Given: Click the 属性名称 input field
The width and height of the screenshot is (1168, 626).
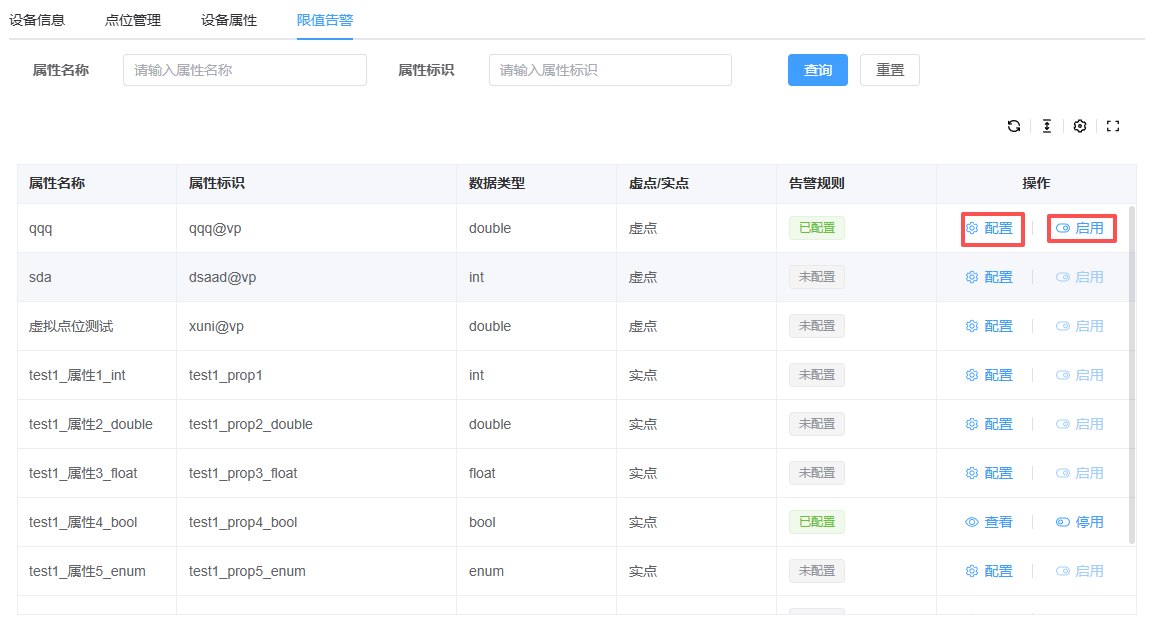Looking at the screenshot, I should tap(245, 70).
